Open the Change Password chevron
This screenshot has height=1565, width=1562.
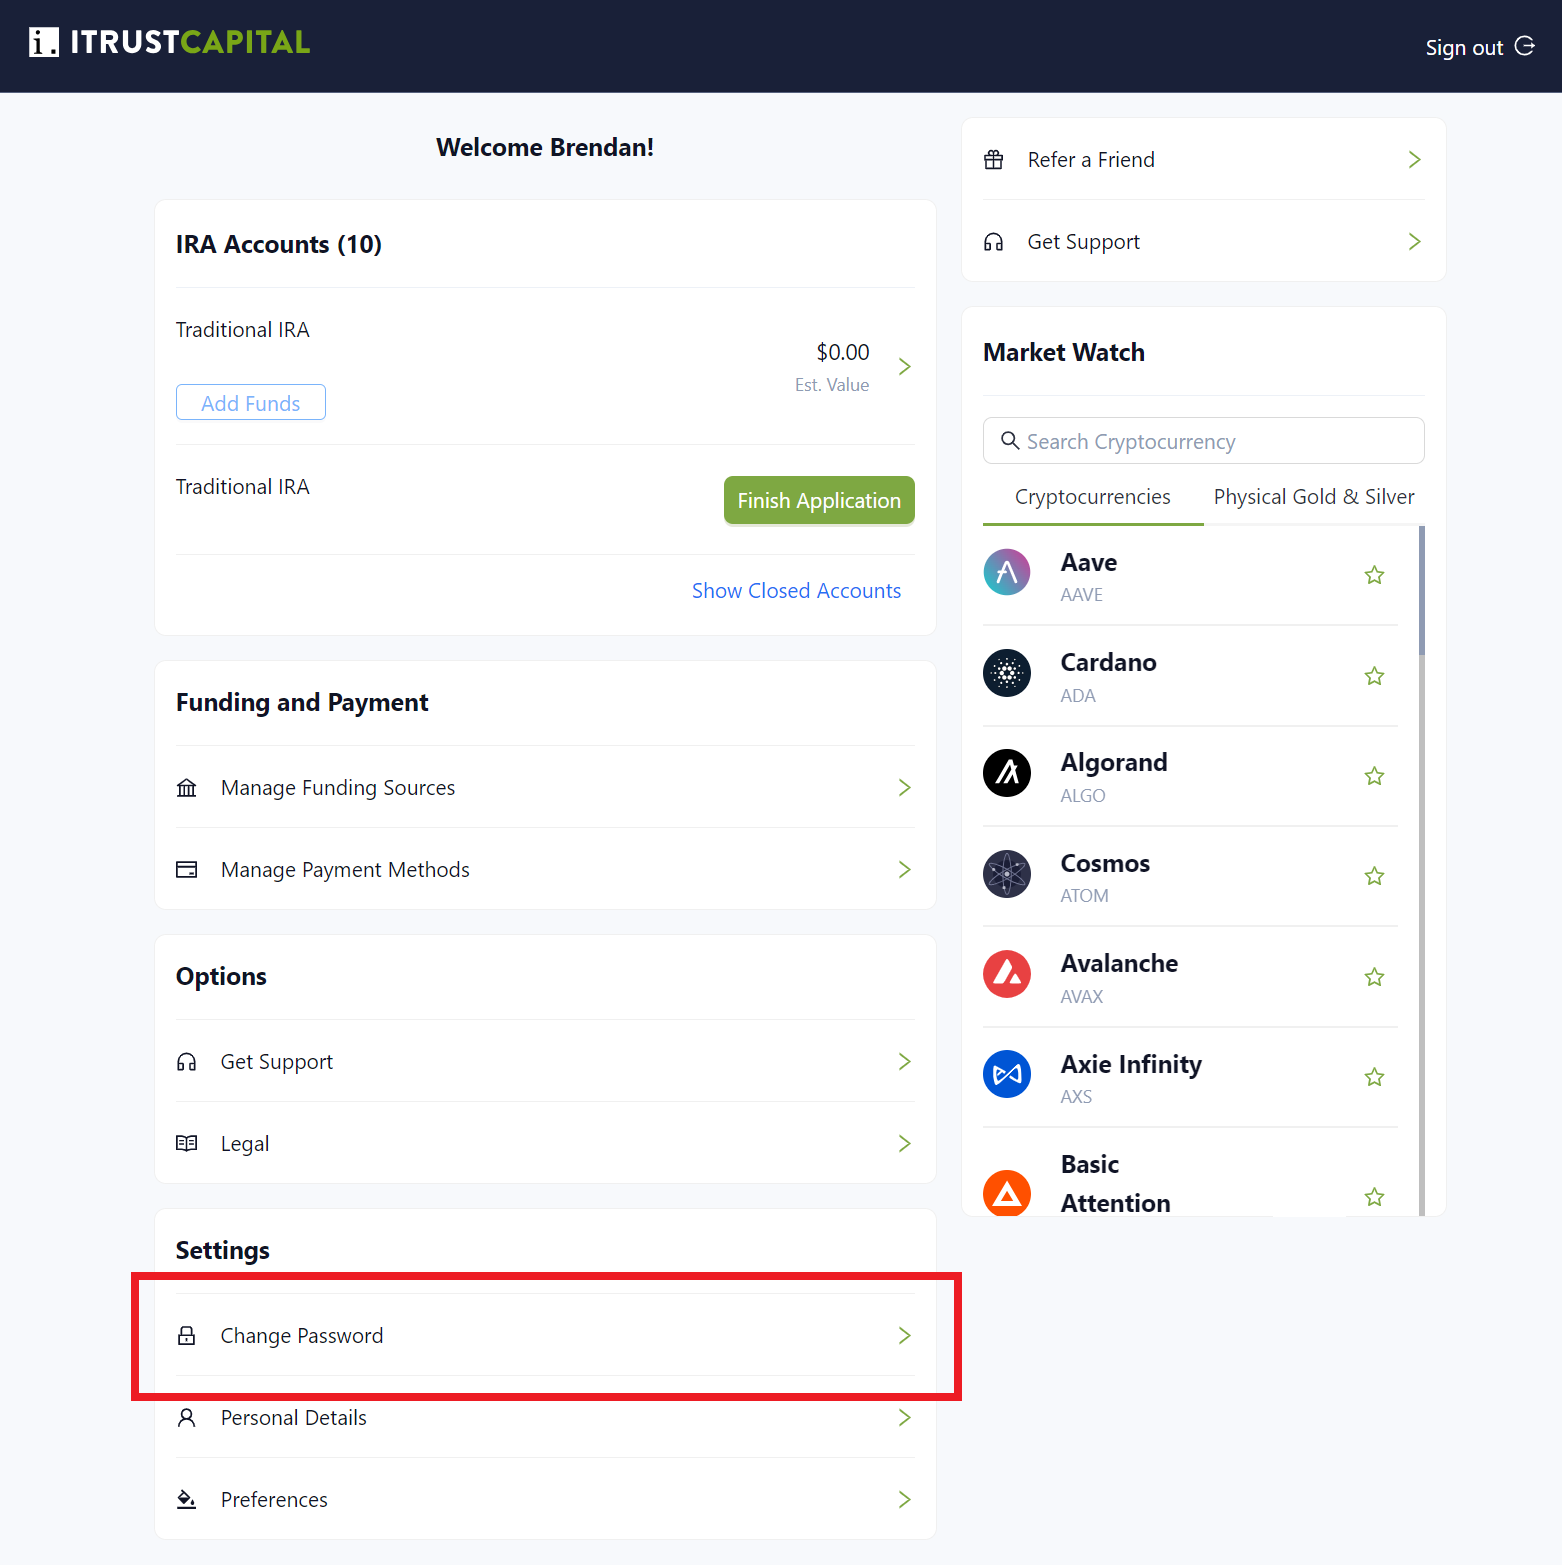click(x=905, y=1336)
